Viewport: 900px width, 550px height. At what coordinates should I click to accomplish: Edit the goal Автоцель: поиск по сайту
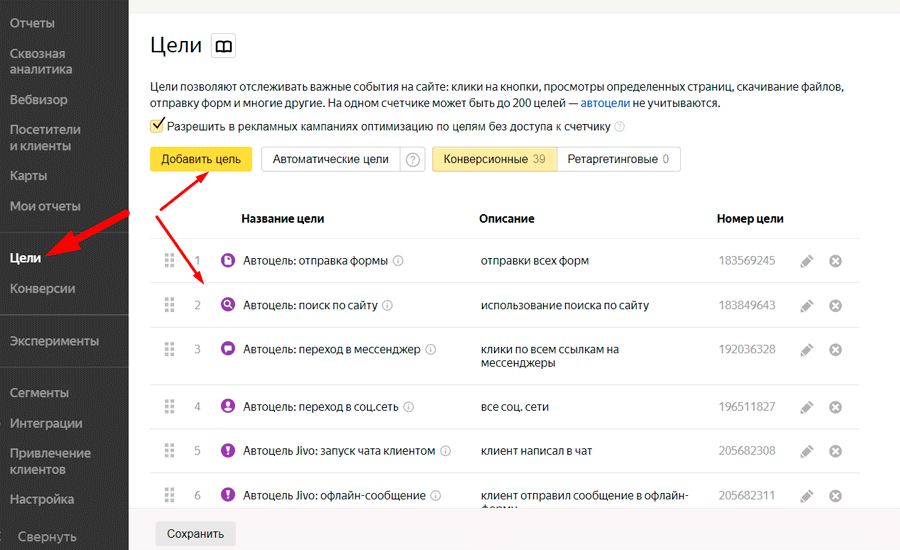[x=806, y=306]
